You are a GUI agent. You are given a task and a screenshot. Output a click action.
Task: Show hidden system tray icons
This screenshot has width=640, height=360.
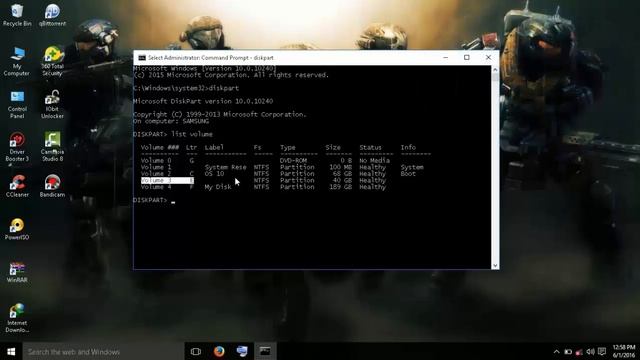556,351
